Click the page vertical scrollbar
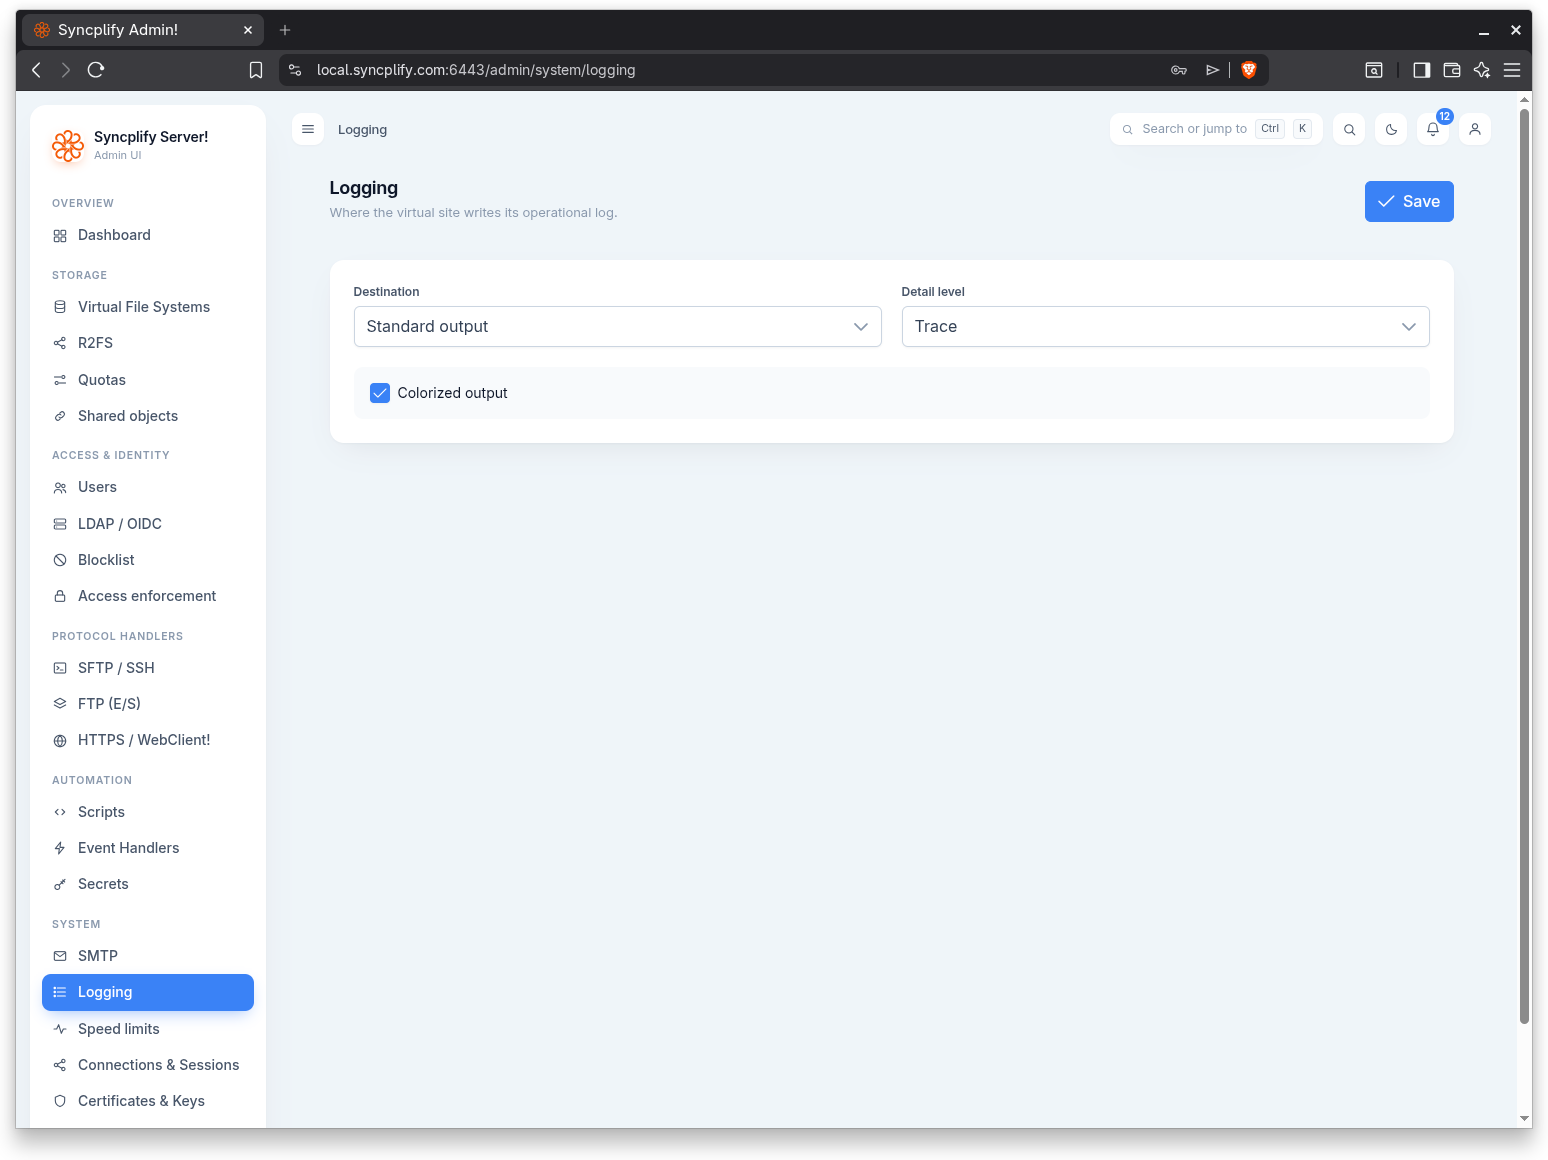1548x1160 pixels. click(1525, 566)
